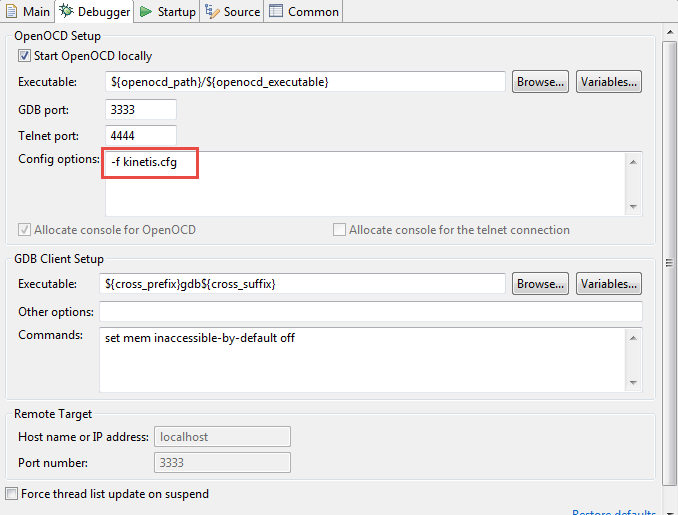Image resolution: width=678 pixels, height=515 pixels.
Task: Click the Debugger tab bug icon
Action: coord(67,12)
